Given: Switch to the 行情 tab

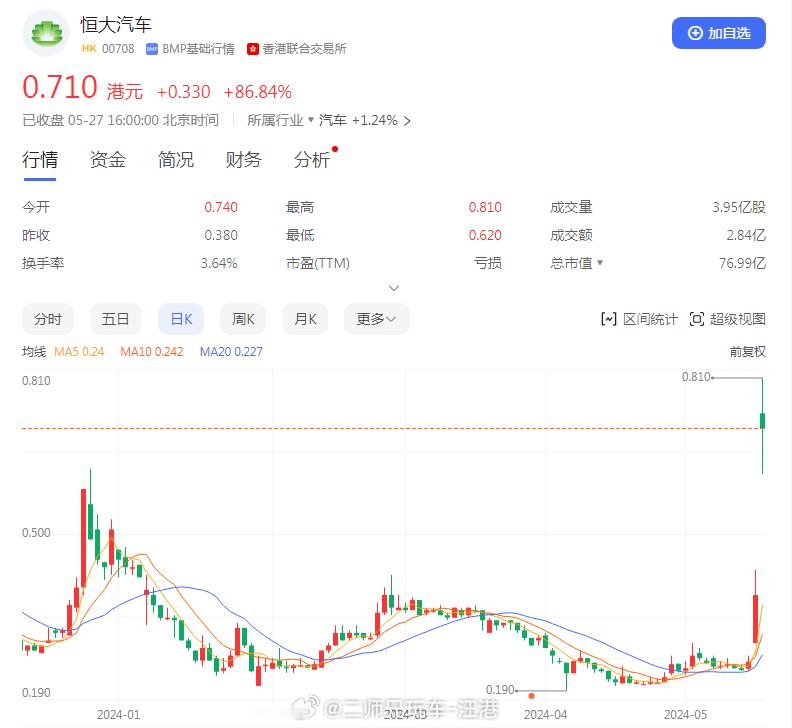Looking at the screenshot, I should 40,160.
